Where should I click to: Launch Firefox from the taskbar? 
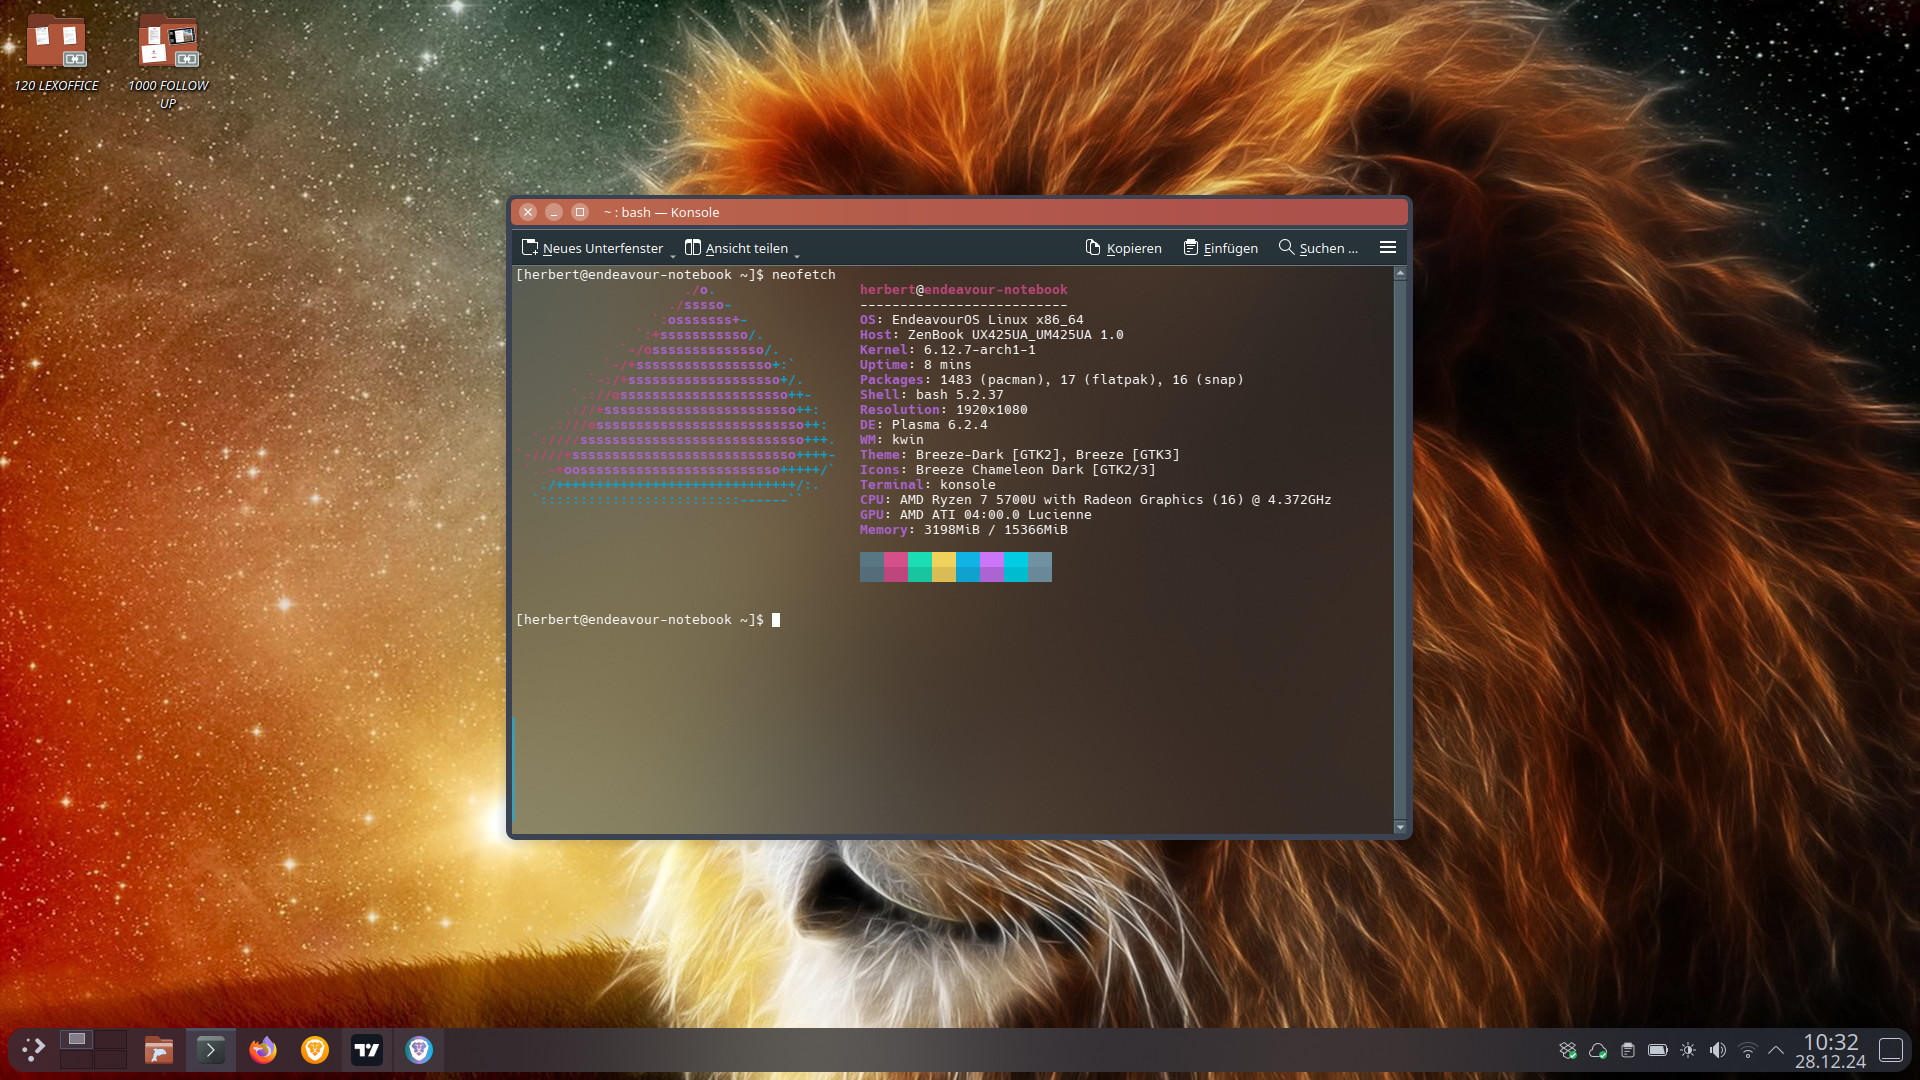tap(263, 1050)
